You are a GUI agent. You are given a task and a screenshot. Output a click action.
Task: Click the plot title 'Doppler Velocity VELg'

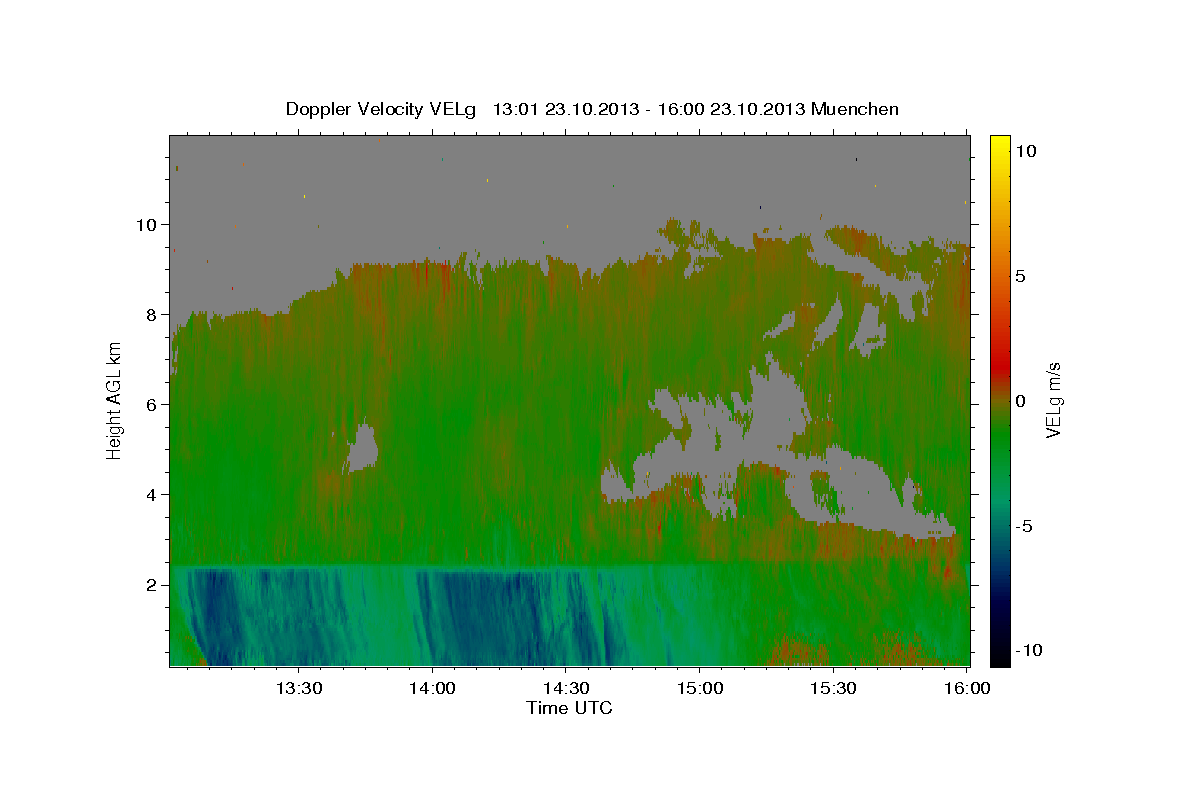tap(381, 109)
